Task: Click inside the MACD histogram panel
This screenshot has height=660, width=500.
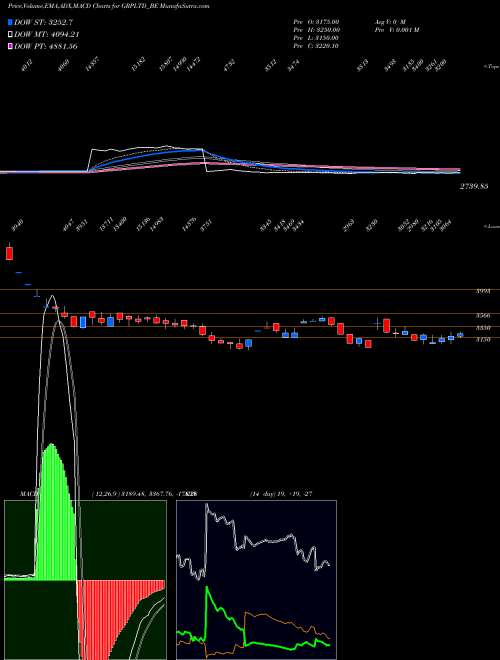Action: (x=85, y=580)
